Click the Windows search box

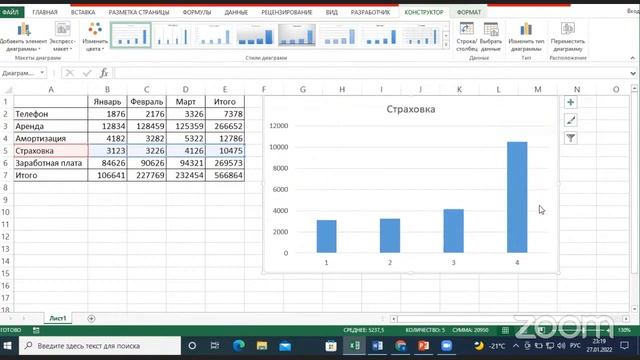click(x=100, y=346)
